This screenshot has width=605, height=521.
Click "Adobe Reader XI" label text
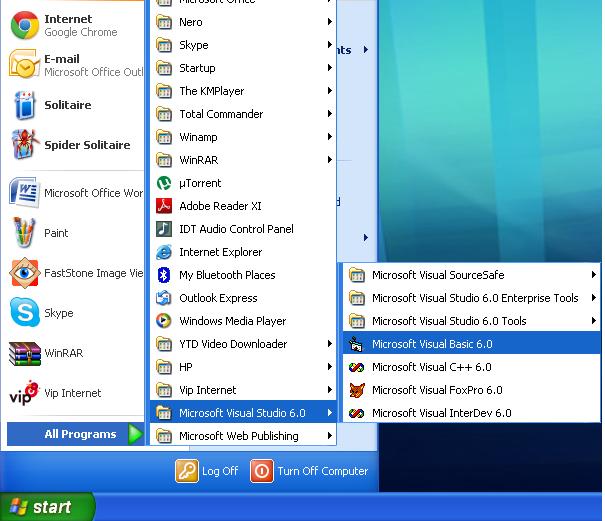tap(220, 206)
